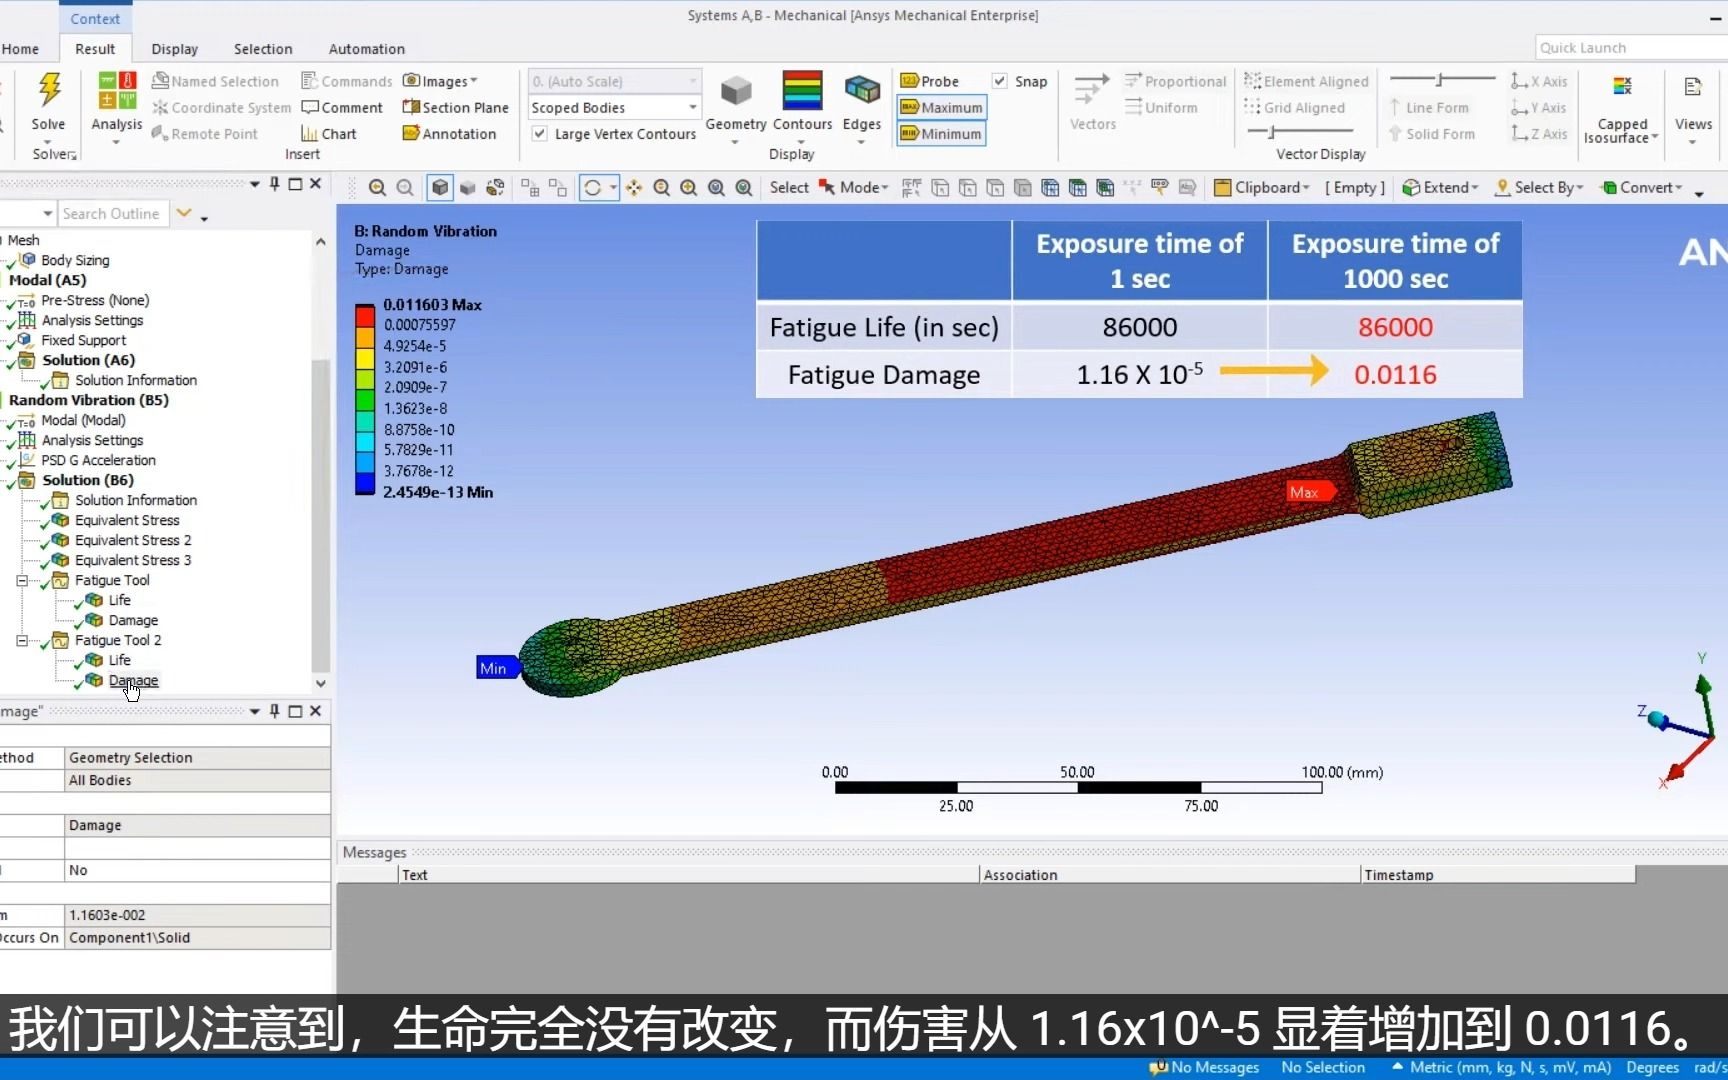Toggle the Maximum label display
This screenshot has height=1080, width=1728.
point(939,107)
